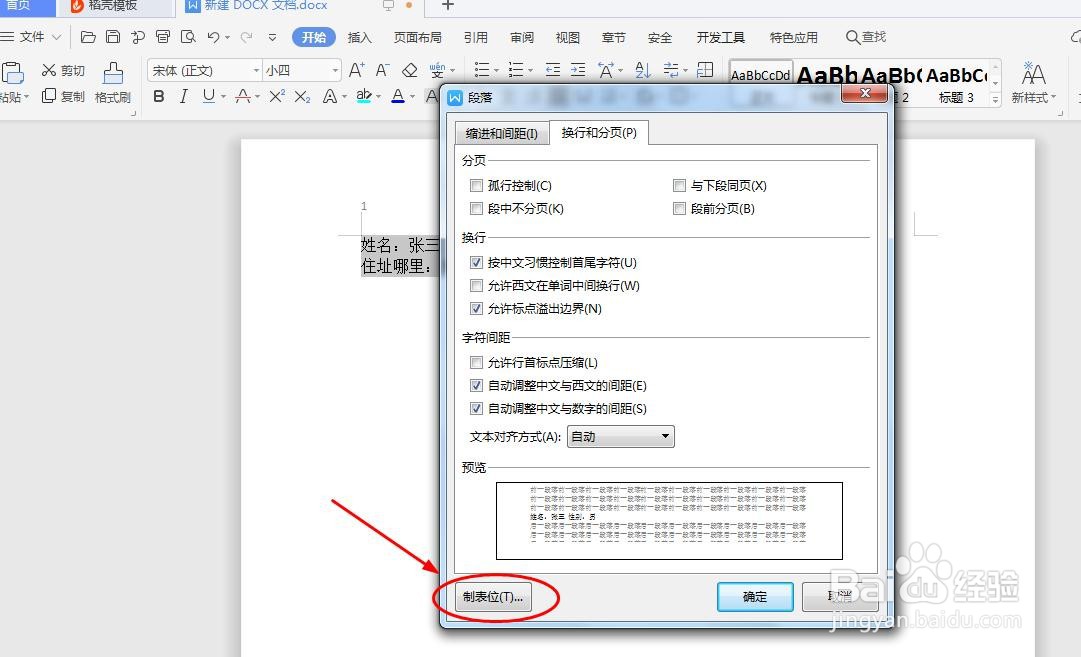
Task: Click the Increase font size icon
Action: click(356, 70)
